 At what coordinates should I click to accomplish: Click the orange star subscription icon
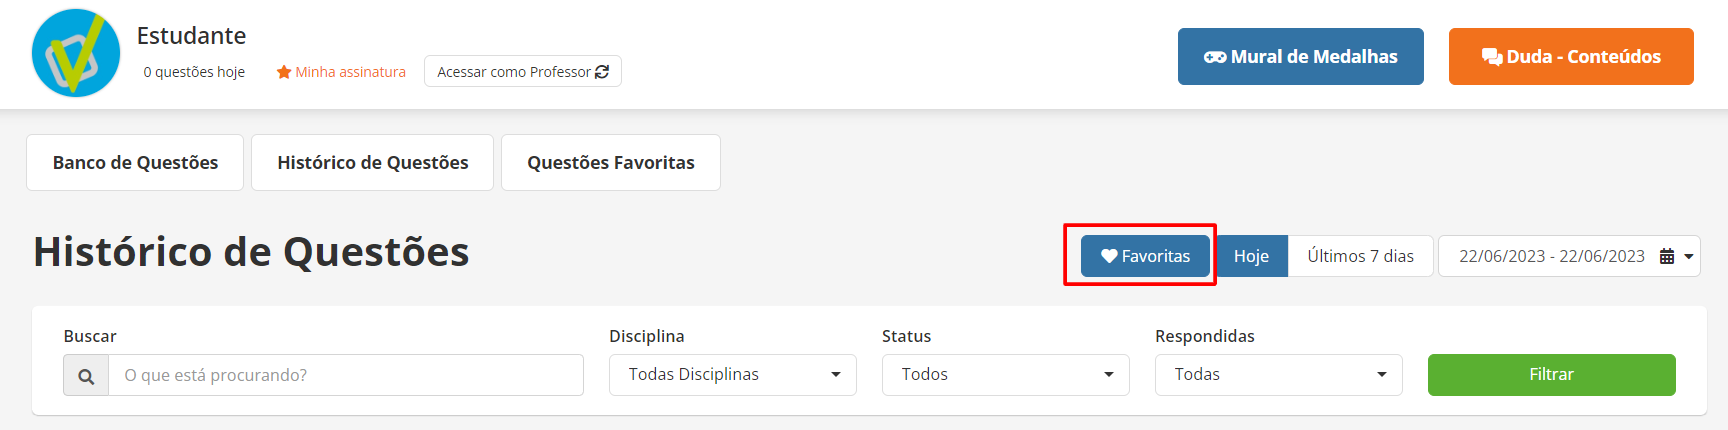coord(284,72)
